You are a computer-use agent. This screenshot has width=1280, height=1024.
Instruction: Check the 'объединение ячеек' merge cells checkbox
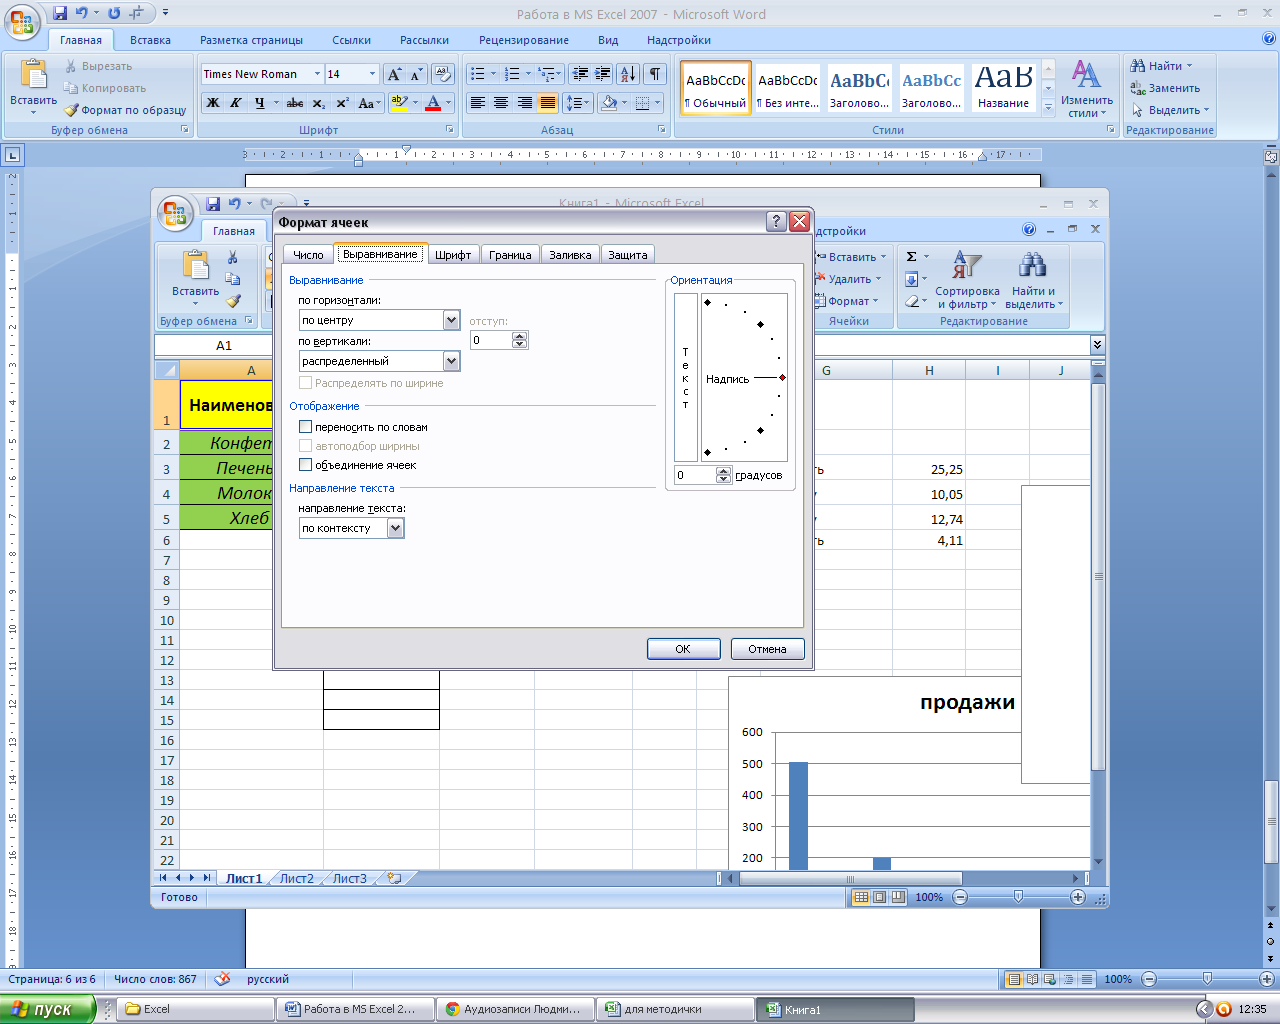[x=306, y=465]
